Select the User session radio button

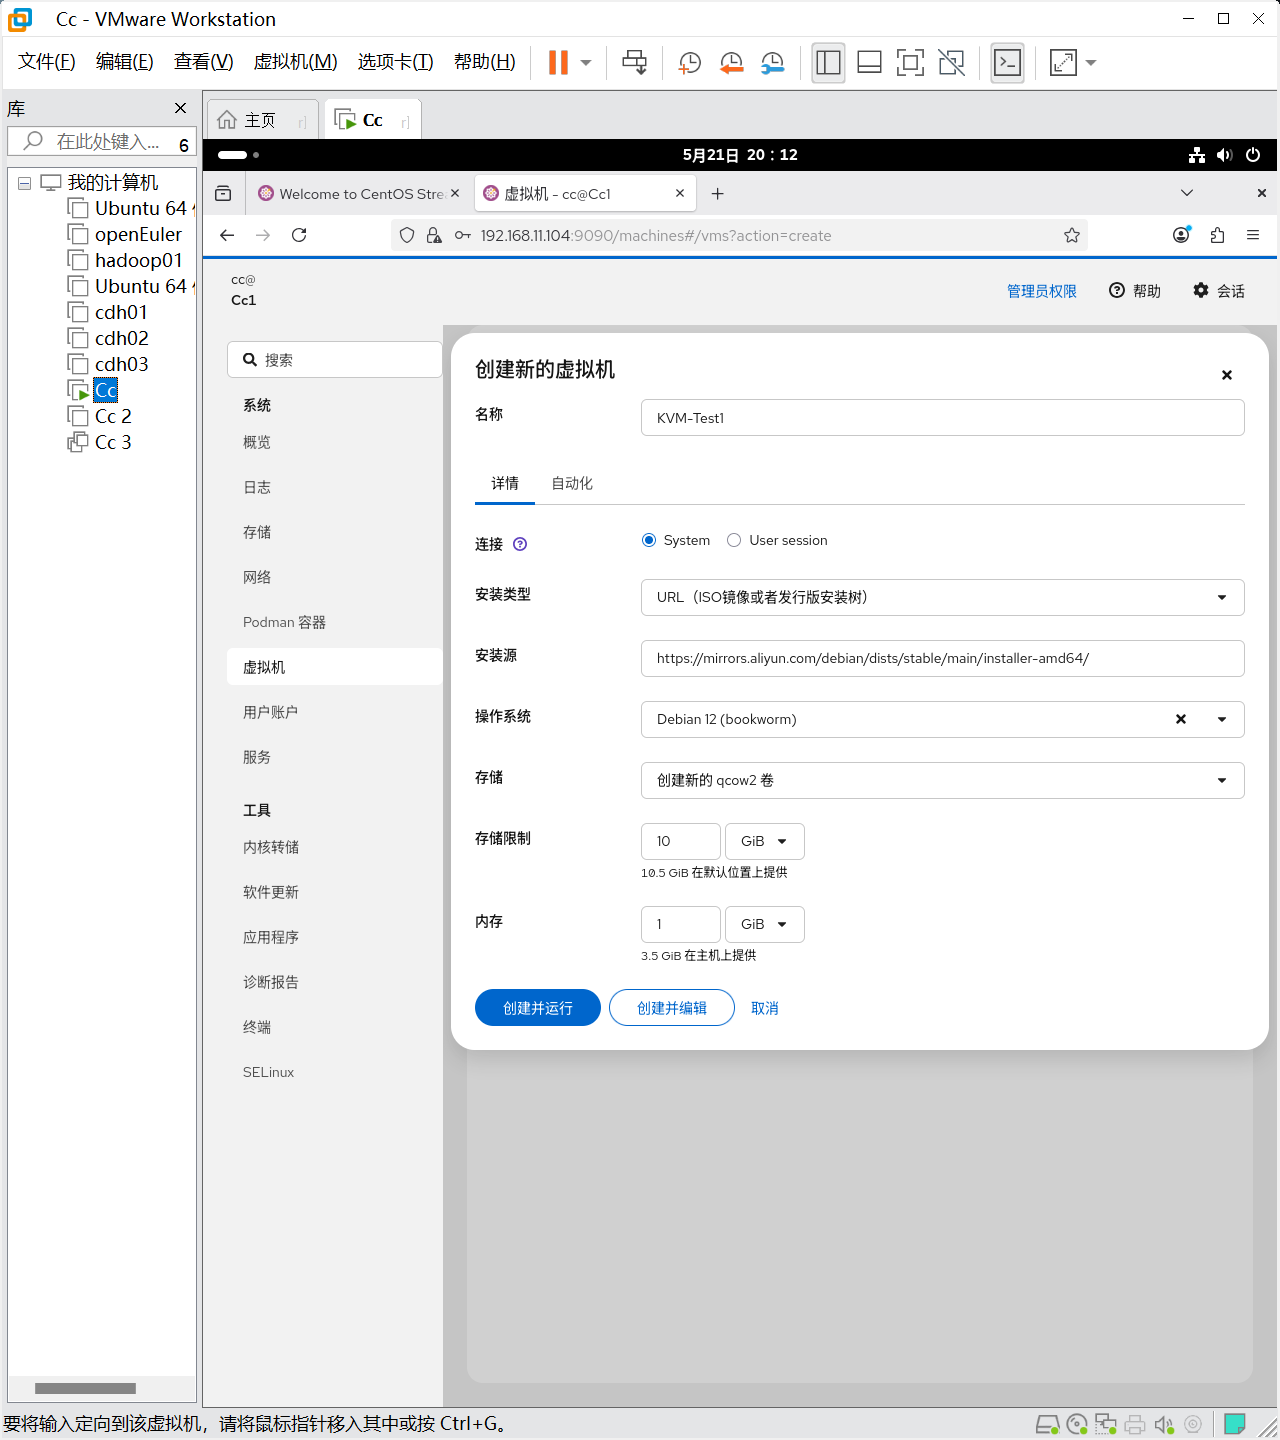(734, 540)
